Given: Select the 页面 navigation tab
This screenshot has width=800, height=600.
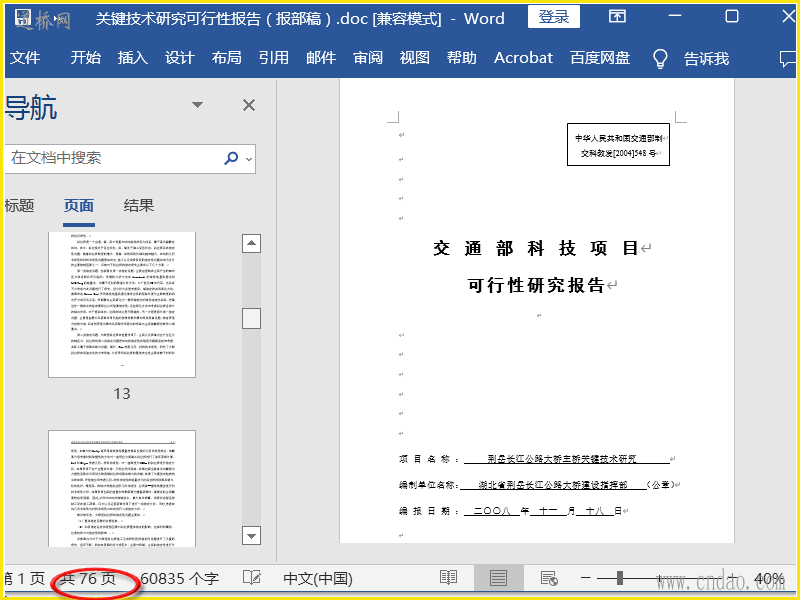Looking at the screenshot, I should pyautogui.click(x=79, y=206).
